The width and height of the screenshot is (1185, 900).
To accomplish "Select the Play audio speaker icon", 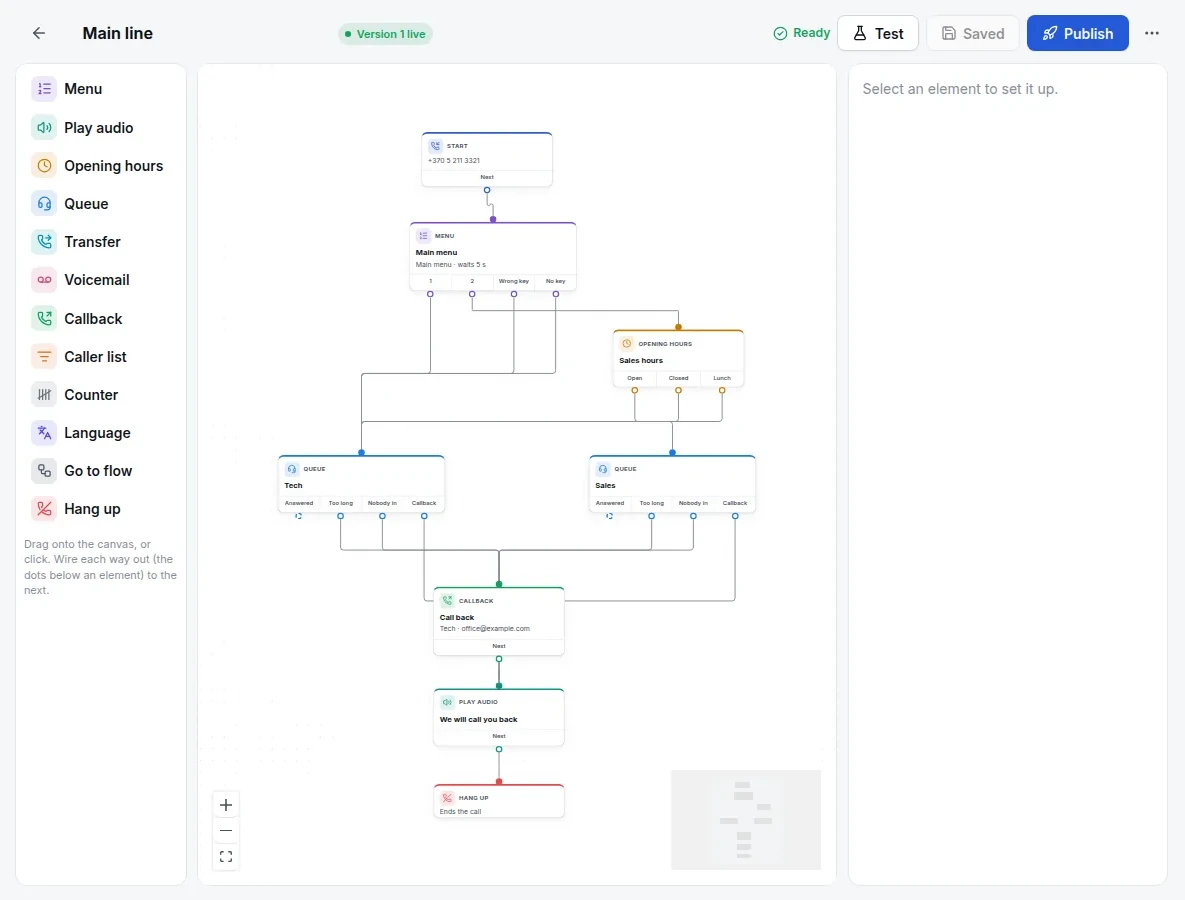I will coord(45,128).
